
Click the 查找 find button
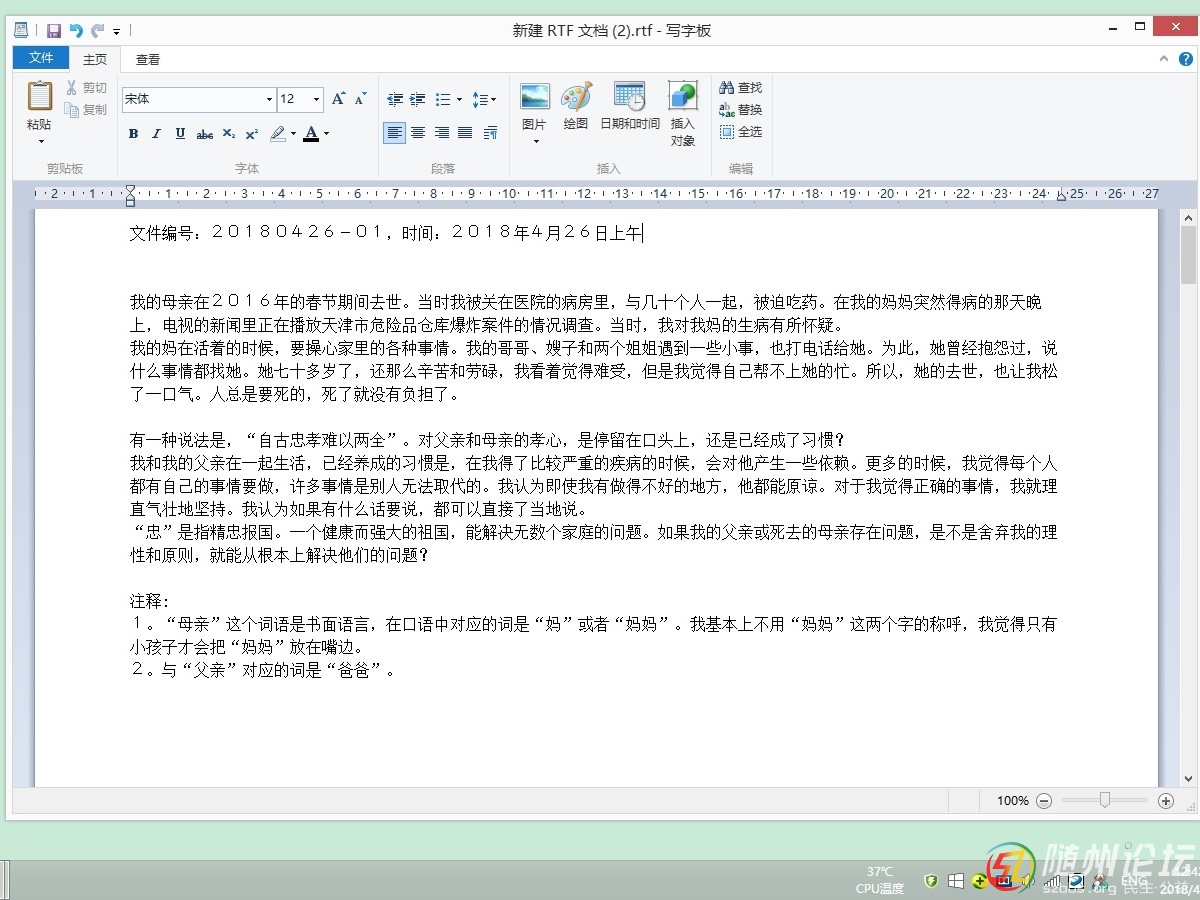click(741, 88)
